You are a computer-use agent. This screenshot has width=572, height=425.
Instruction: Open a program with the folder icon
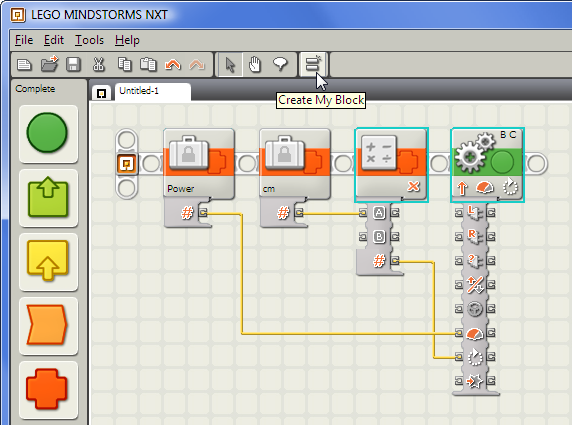pos(49,64)
